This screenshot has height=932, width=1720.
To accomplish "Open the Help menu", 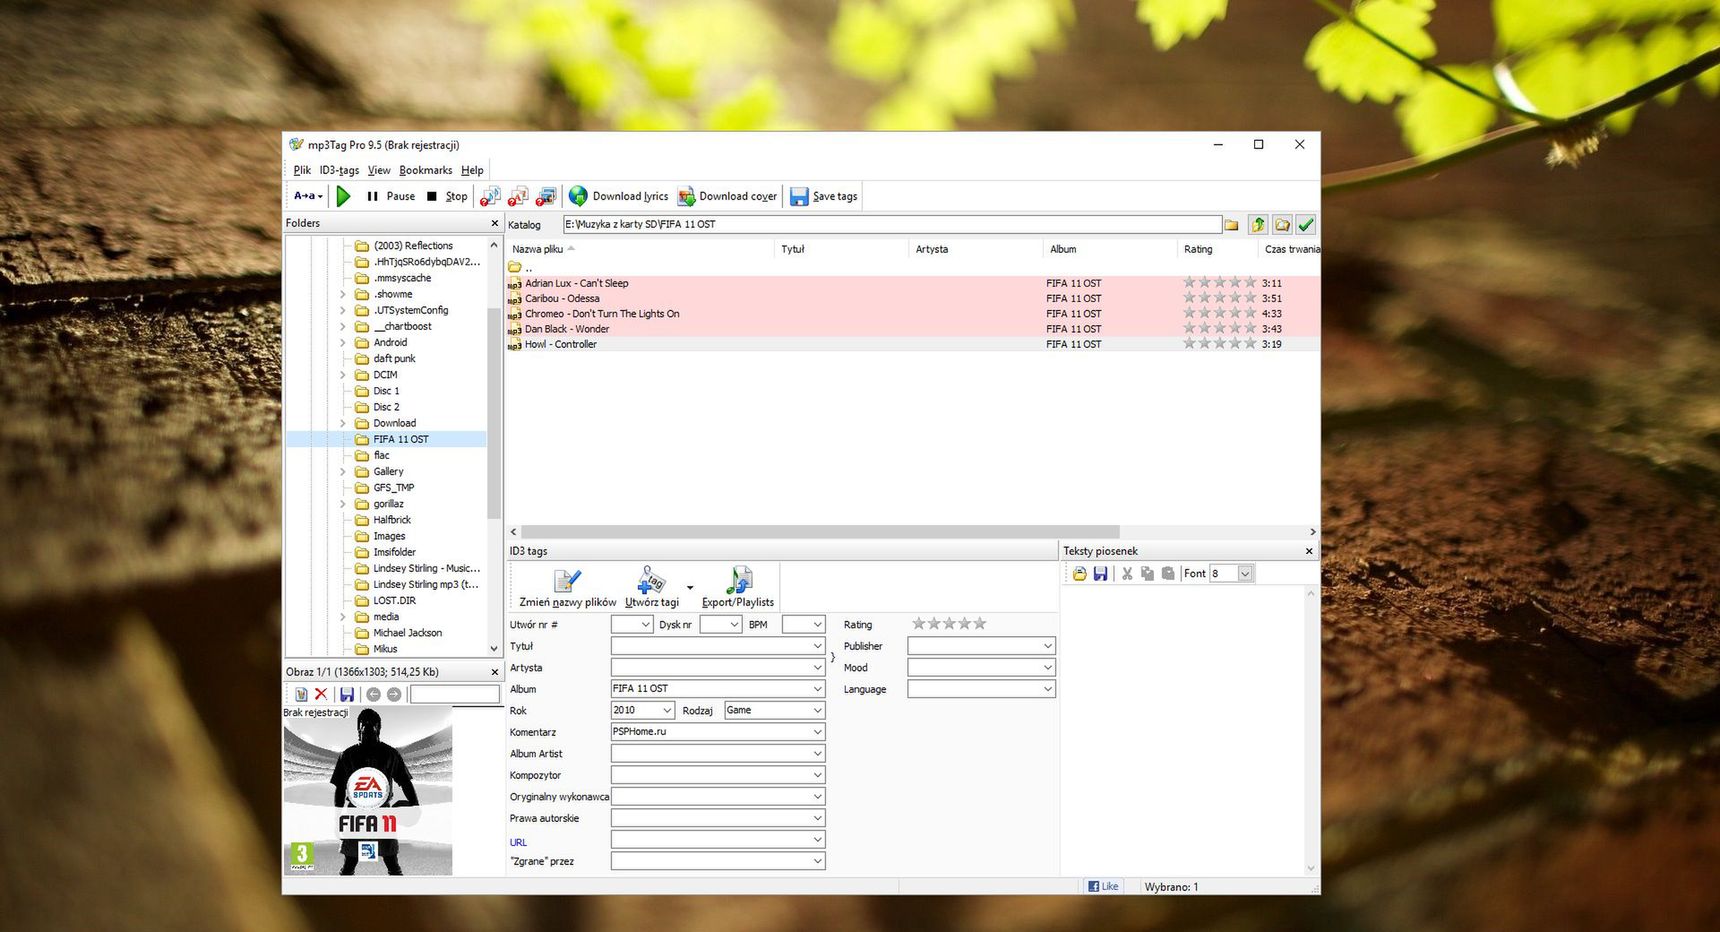I will pyautogui.click(x=472, y=170).
